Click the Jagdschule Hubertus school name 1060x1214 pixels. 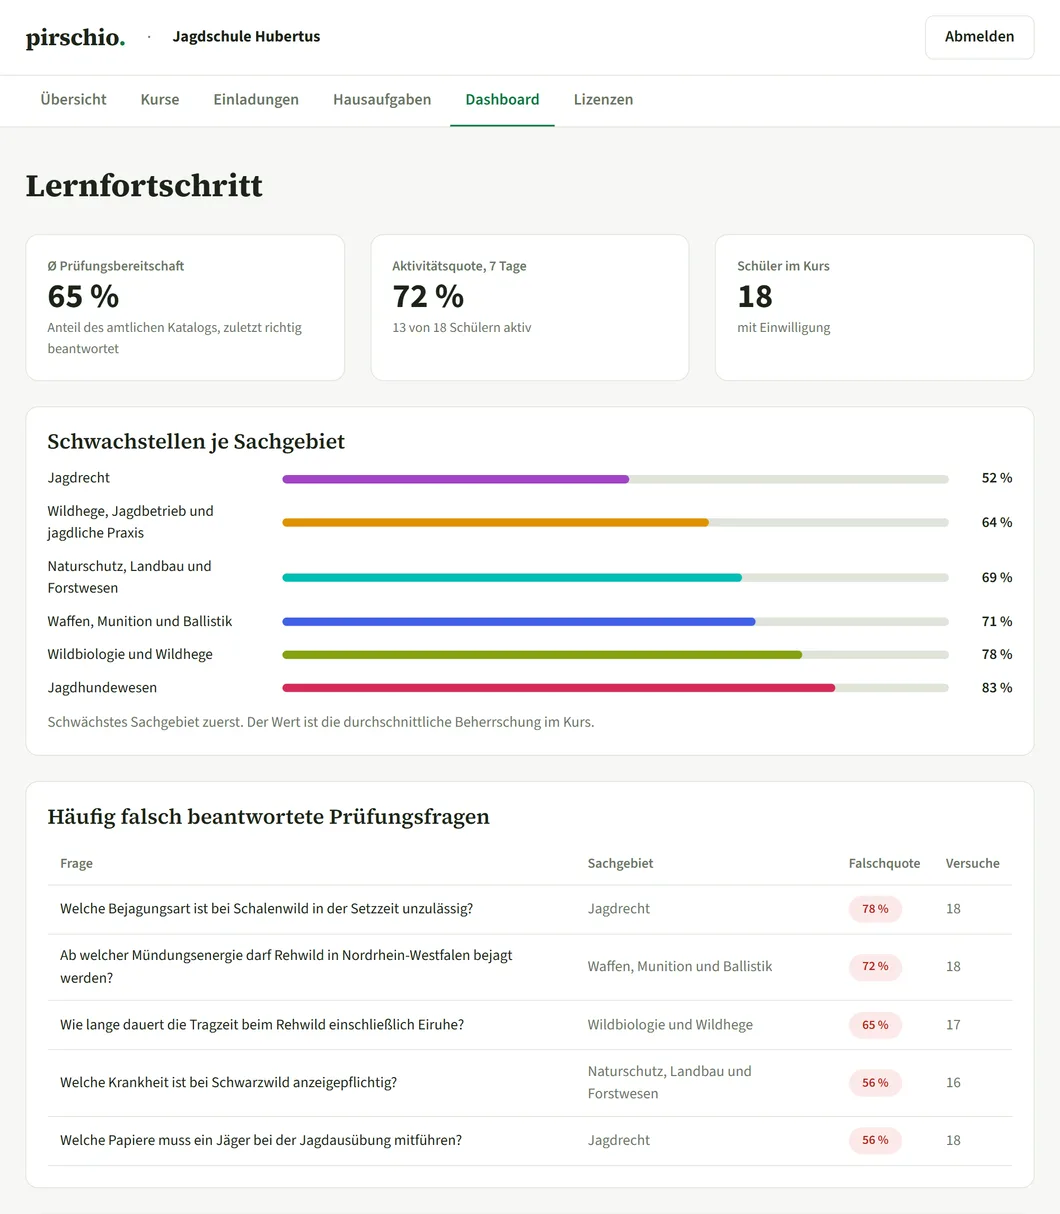pos(246,37)
